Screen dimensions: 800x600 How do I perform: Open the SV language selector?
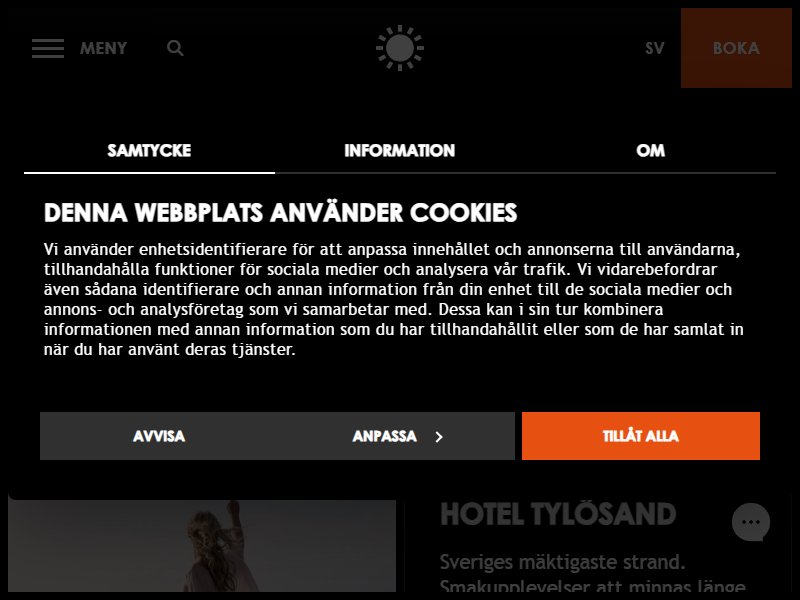click(655, 48)
